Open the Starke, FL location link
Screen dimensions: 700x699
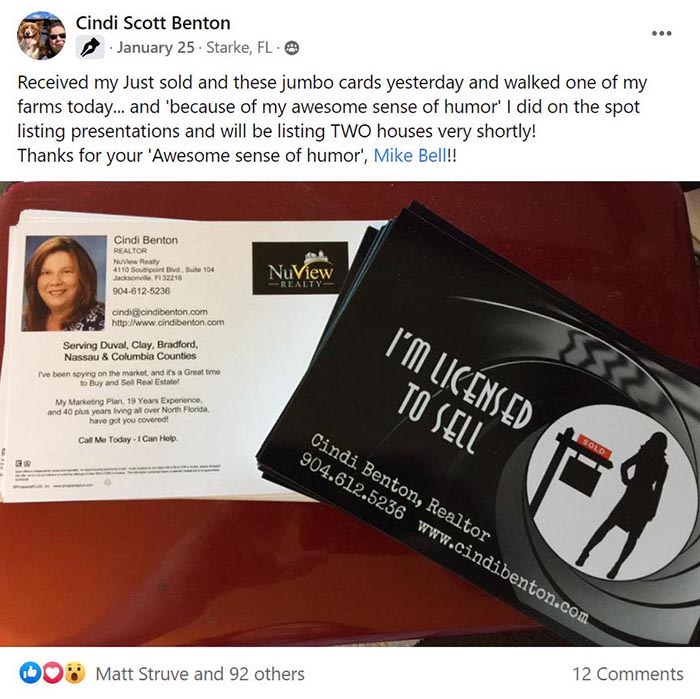(239, 47)
